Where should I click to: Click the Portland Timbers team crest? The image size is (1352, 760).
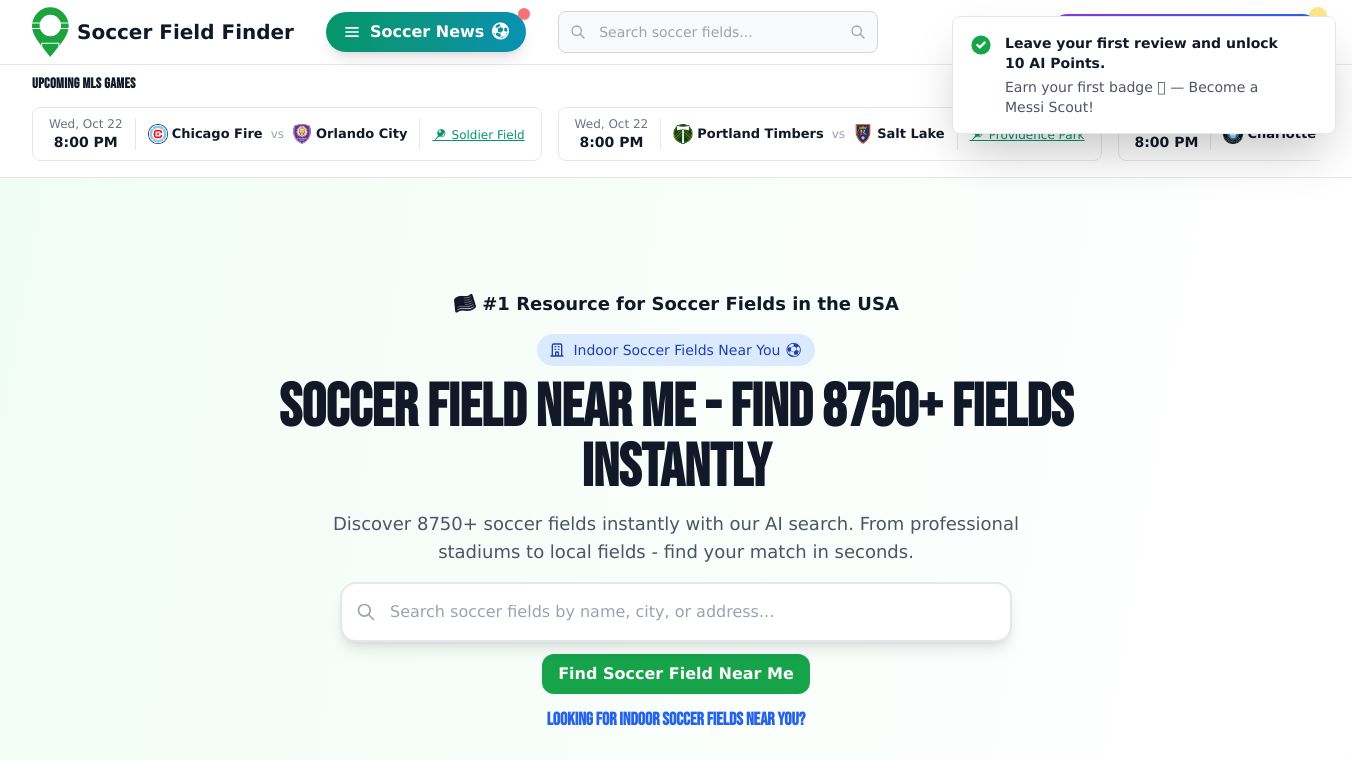tap(683, 134)
